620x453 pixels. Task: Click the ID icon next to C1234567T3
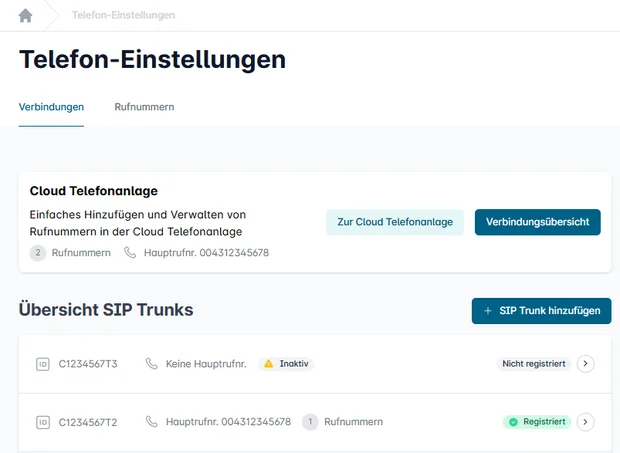pos(43,364)
